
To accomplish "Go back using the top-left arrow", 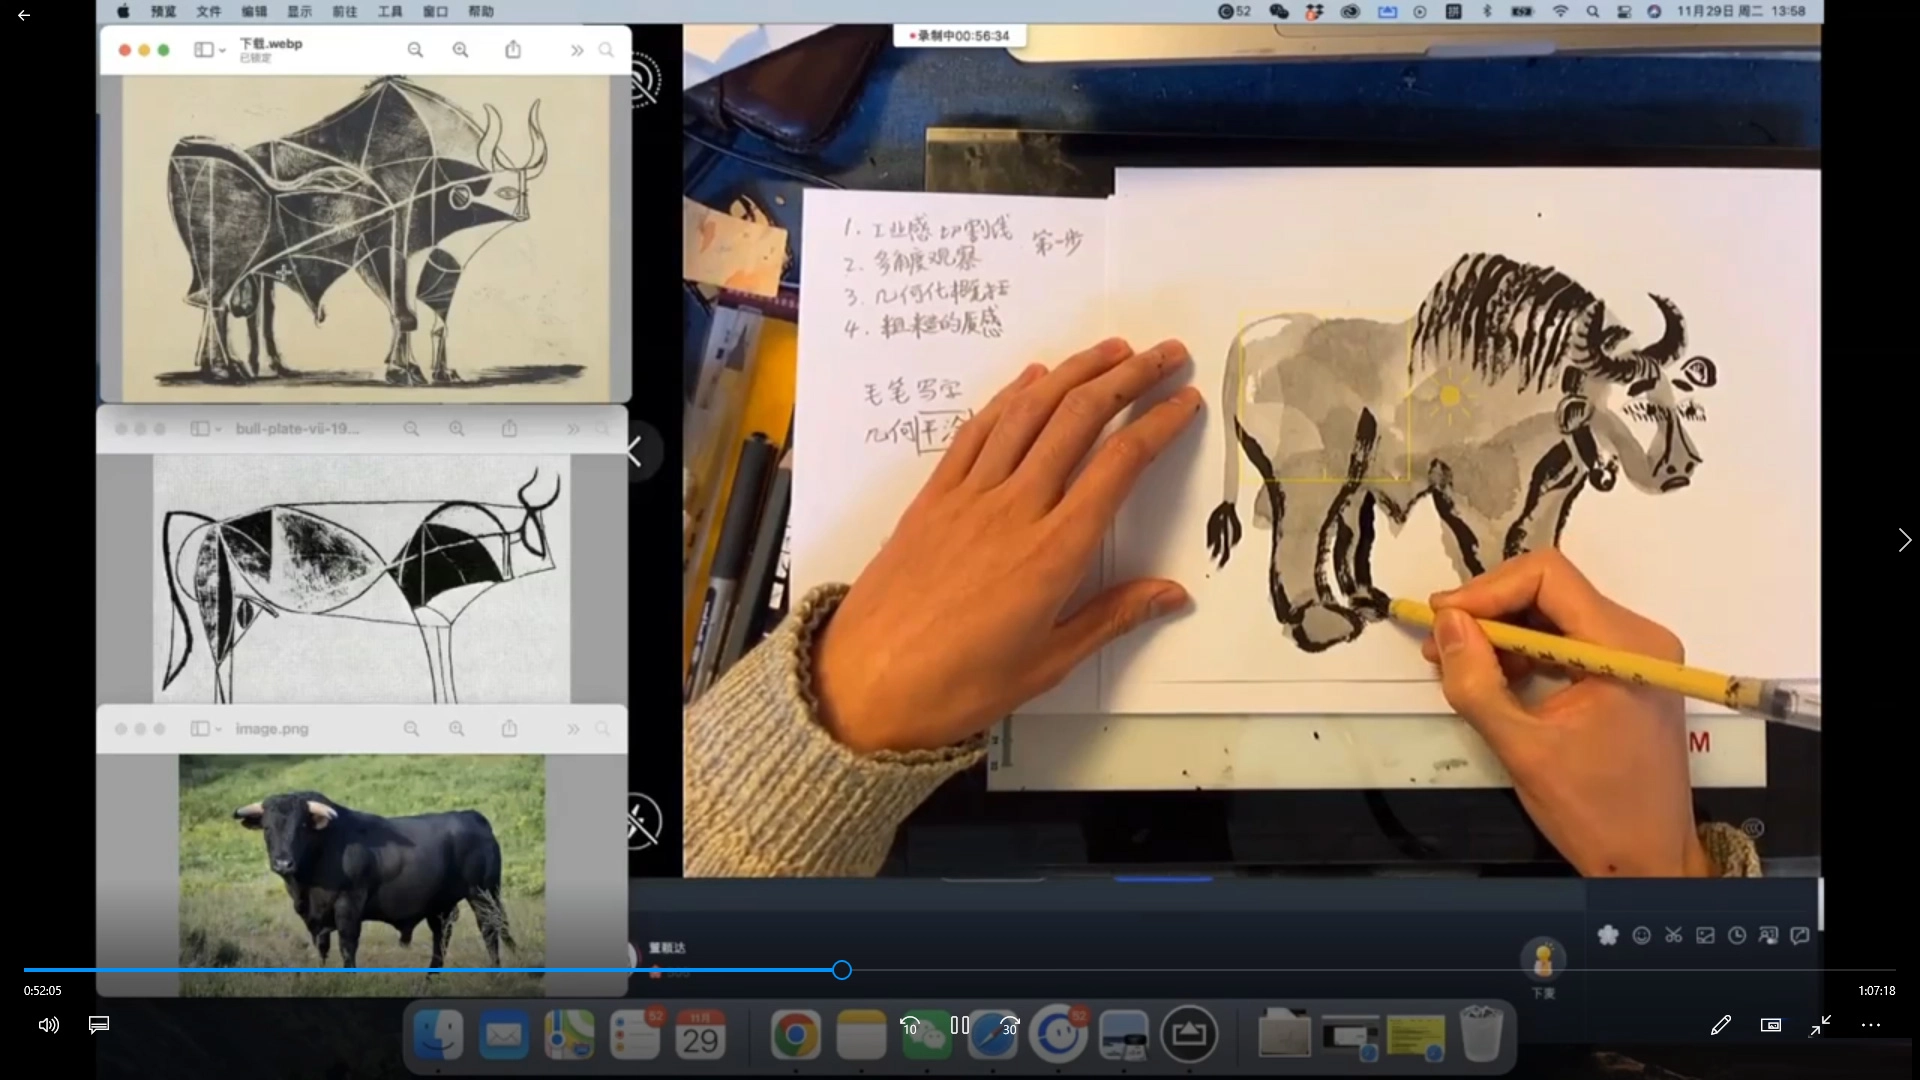I will [24, 16].
